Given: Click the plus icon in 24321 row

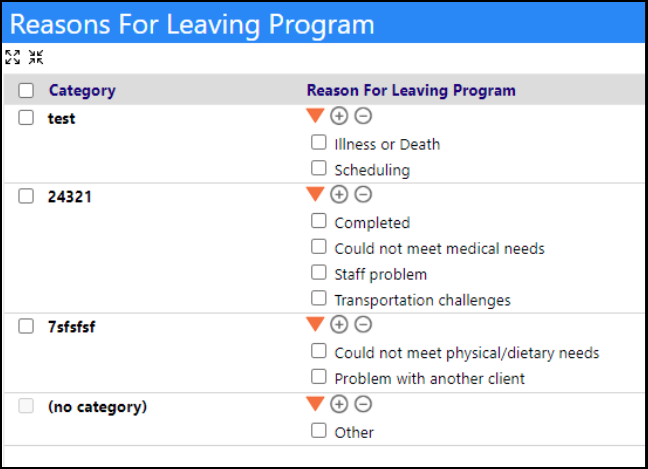Looking at the screenshot, I should [x=339, y=195].
